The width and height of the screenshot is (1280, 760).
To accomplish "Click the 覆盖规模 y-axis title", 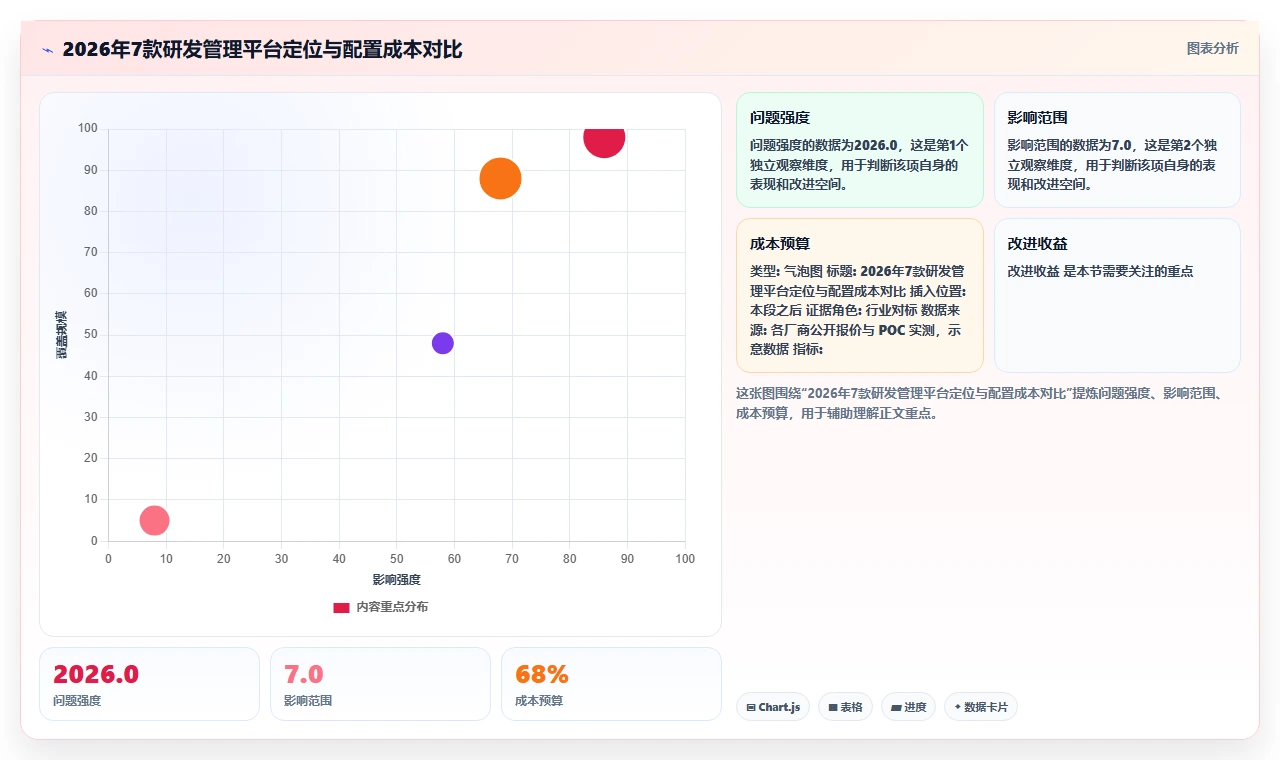I will (62, 334).
